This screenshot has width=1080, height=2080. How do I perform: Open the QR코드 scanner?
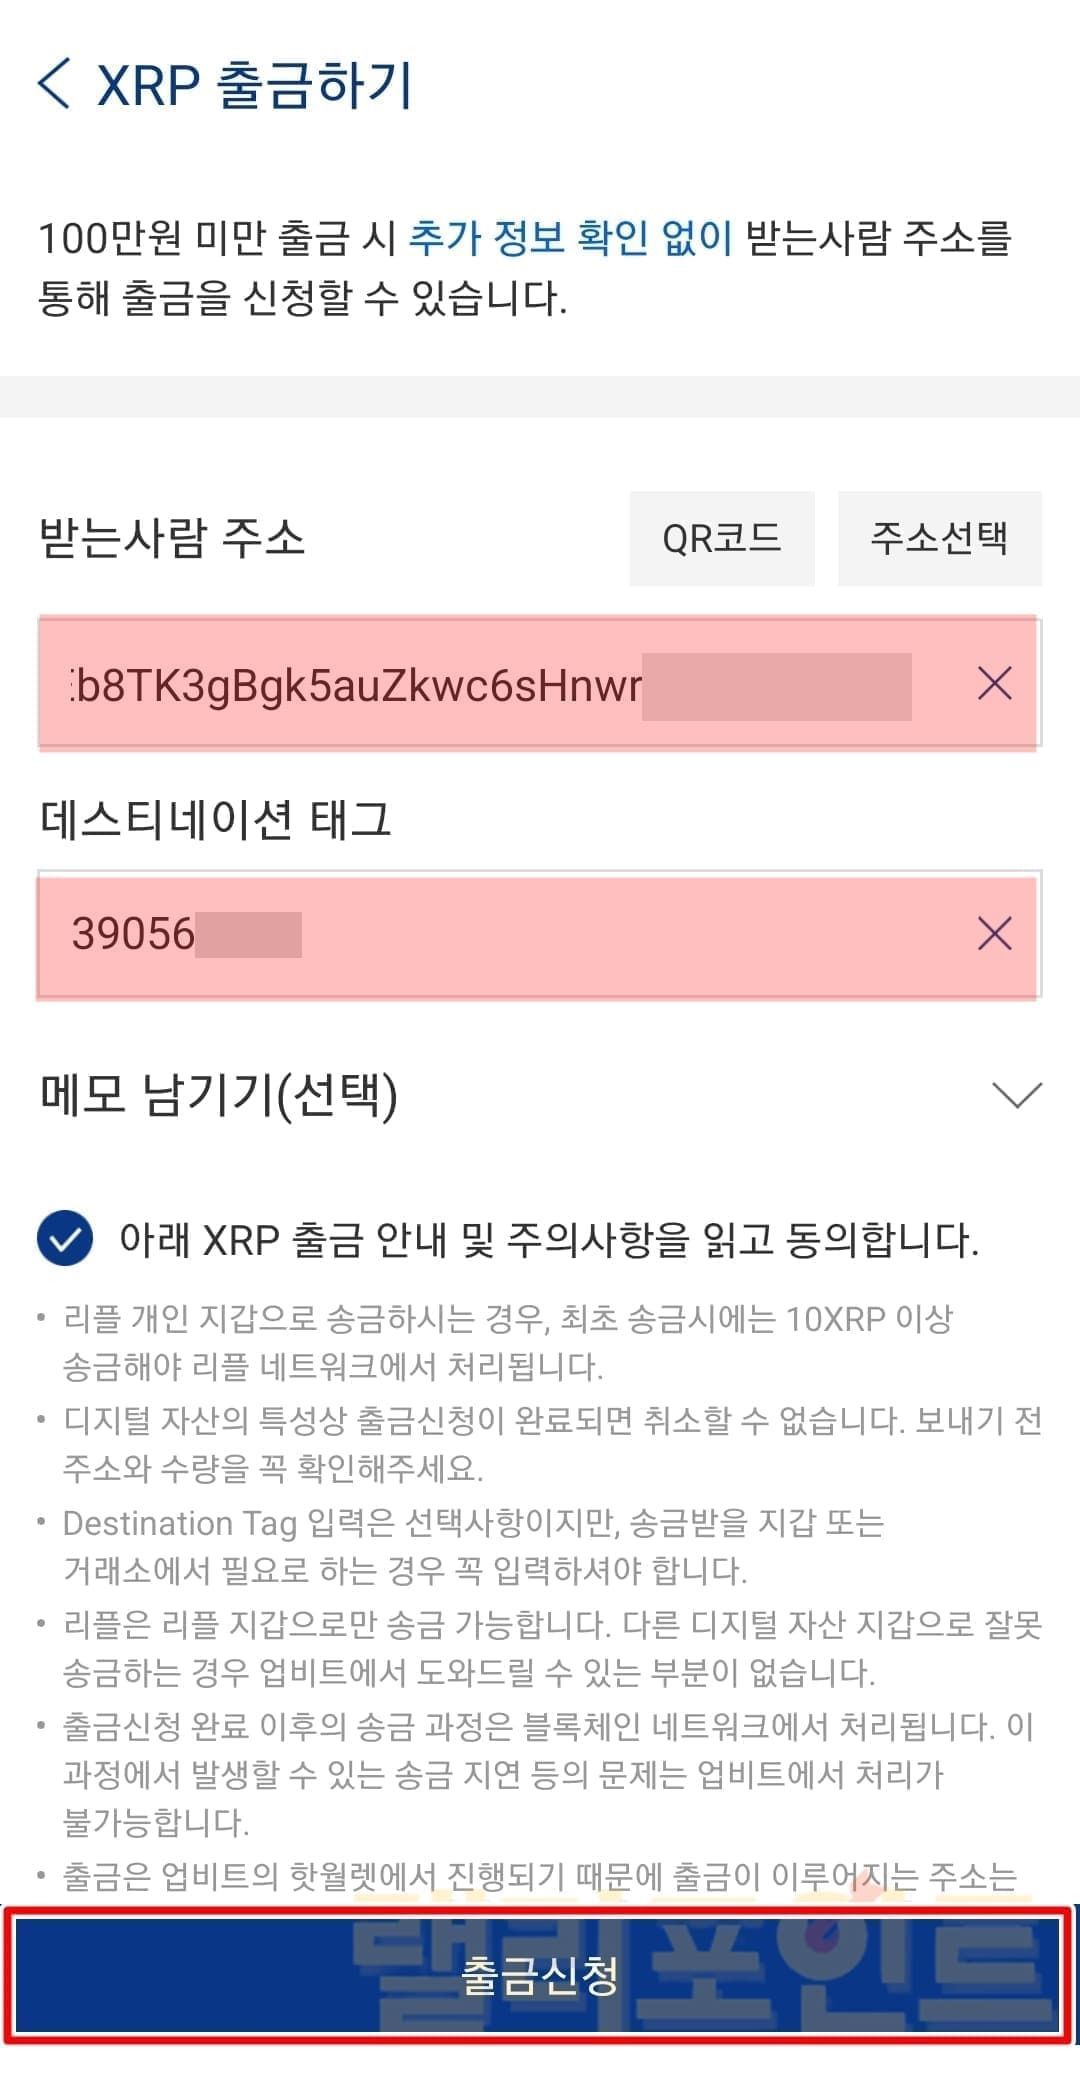(x=721, y=538)
